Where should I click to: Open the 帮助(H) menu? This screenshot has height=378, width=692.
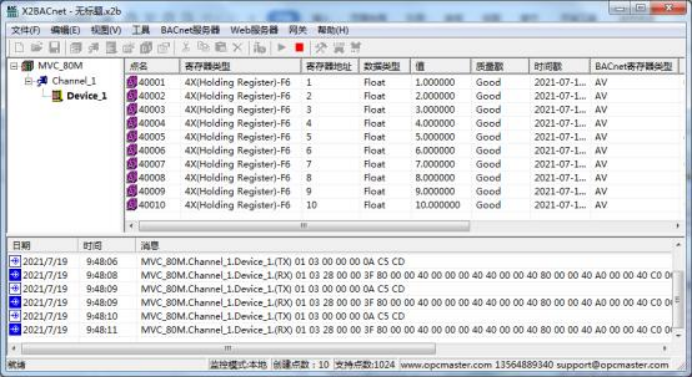333,30
